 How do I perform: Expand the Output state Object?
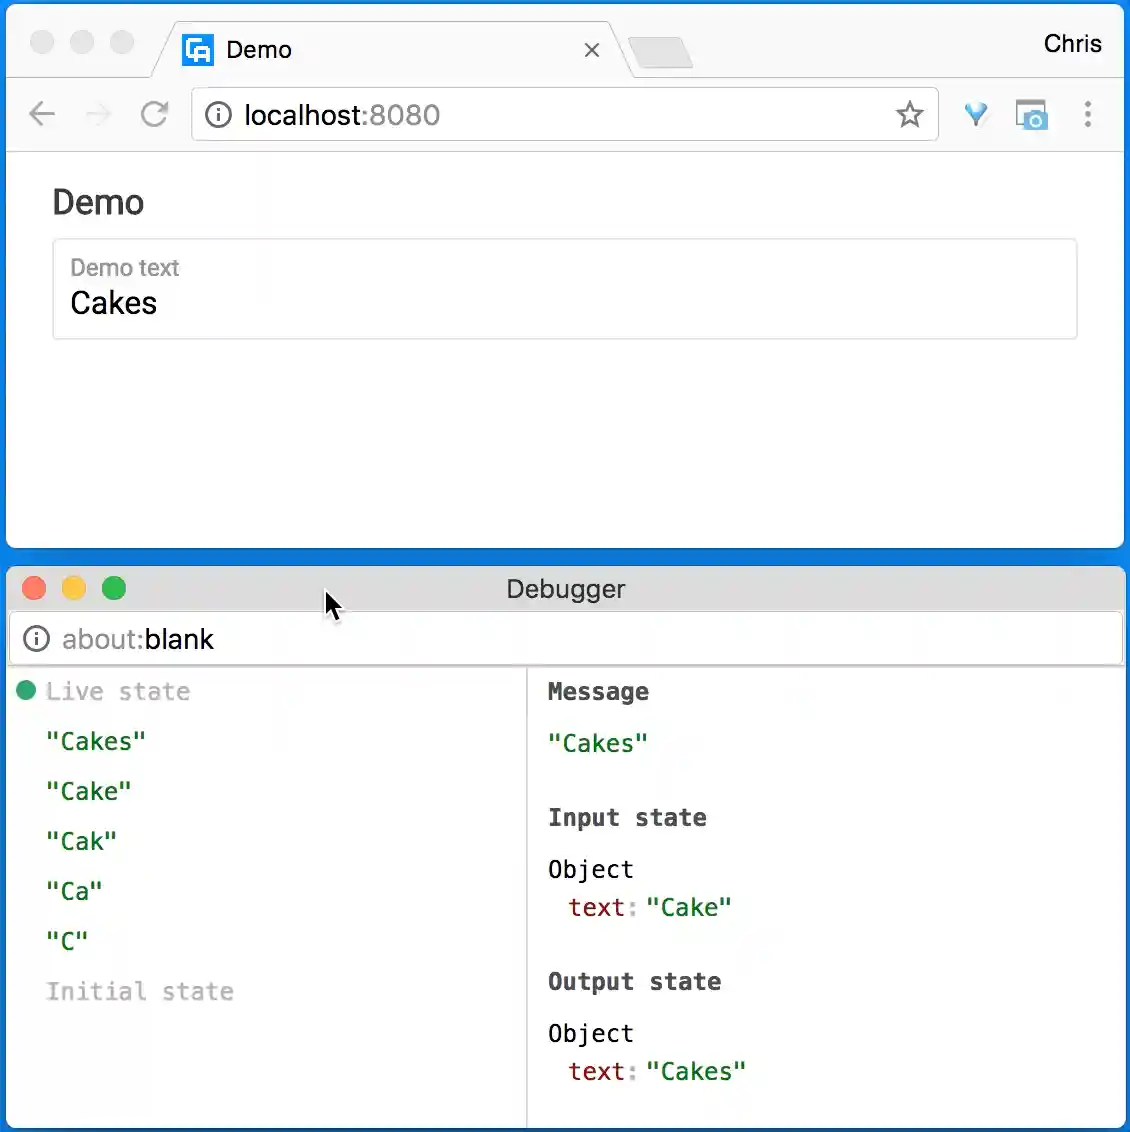(590, 1033)
